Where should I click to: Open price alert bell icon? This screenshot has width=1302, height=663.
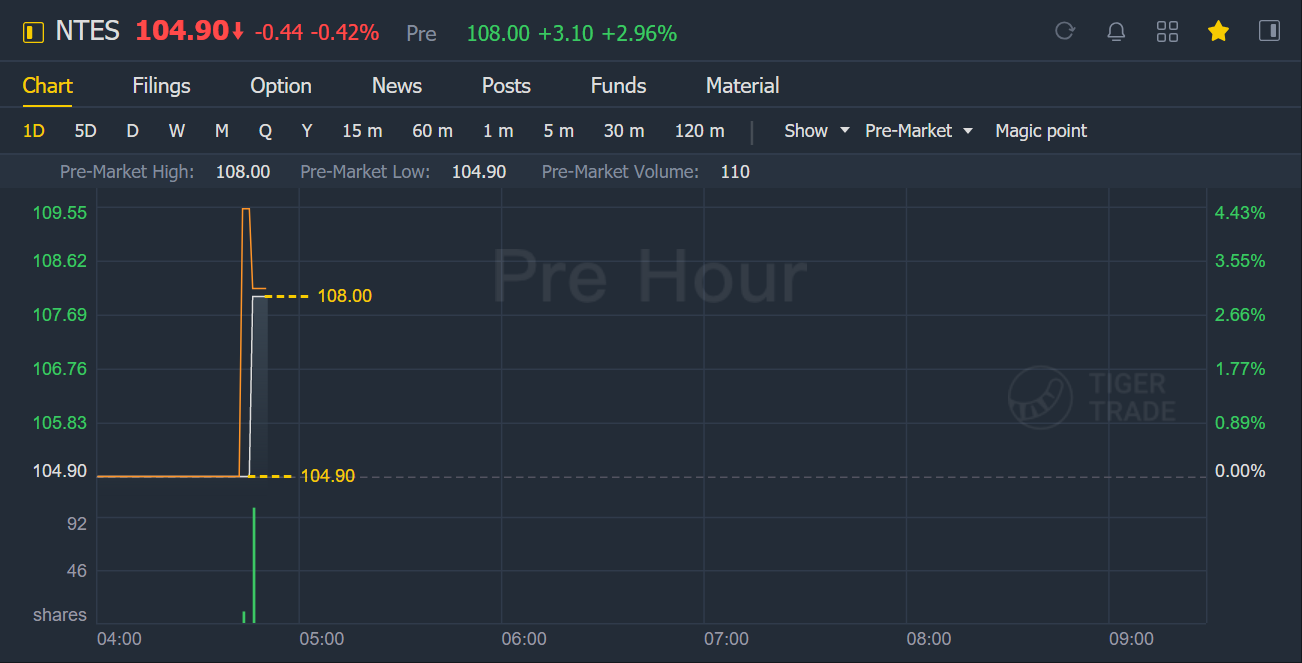pos(1116,32)
